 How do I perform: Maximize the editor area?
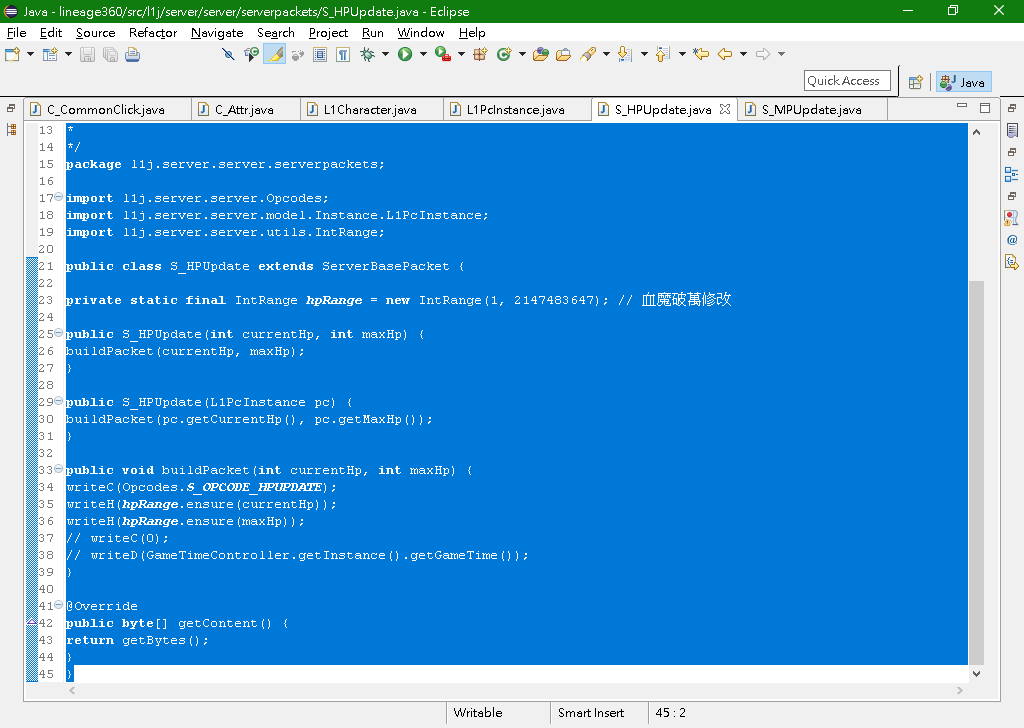pos(985,108)
